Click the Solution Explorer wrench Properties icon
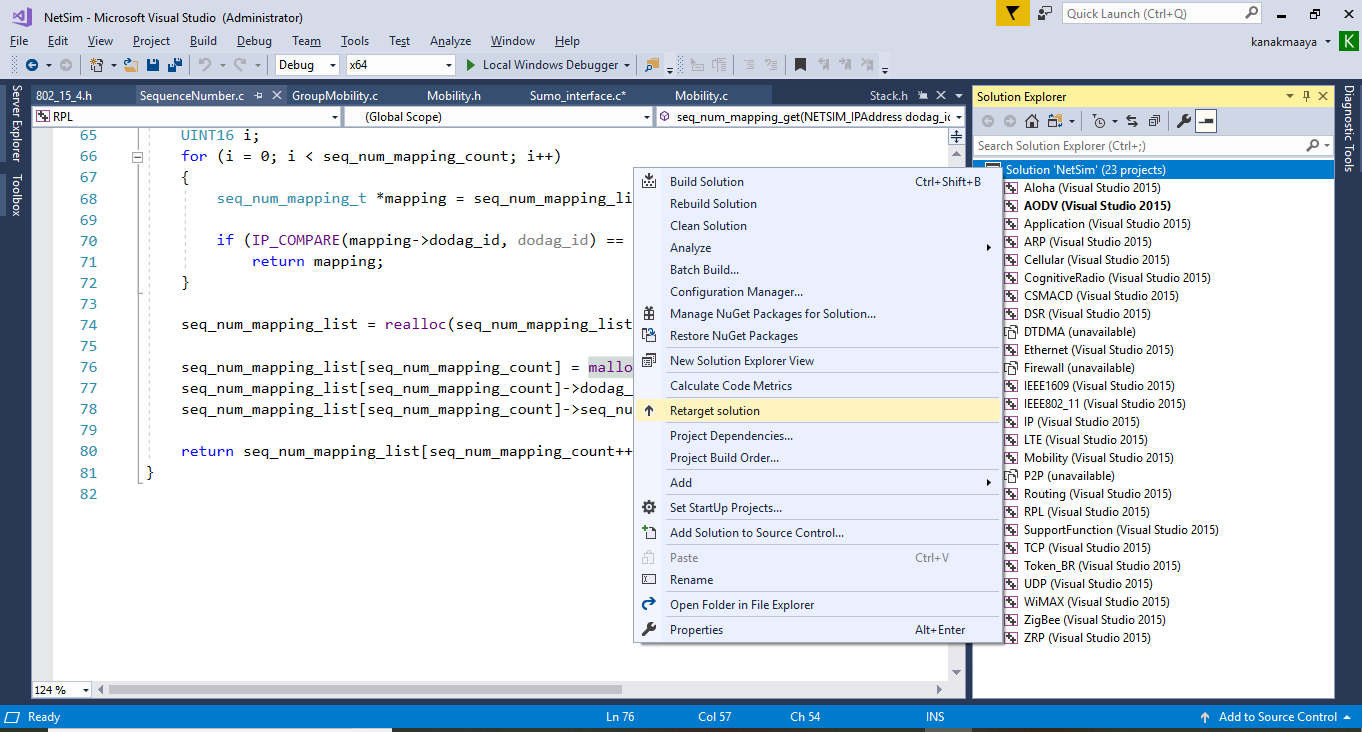The height and width of the screenshot is (732, 1362). point(1183,121)
